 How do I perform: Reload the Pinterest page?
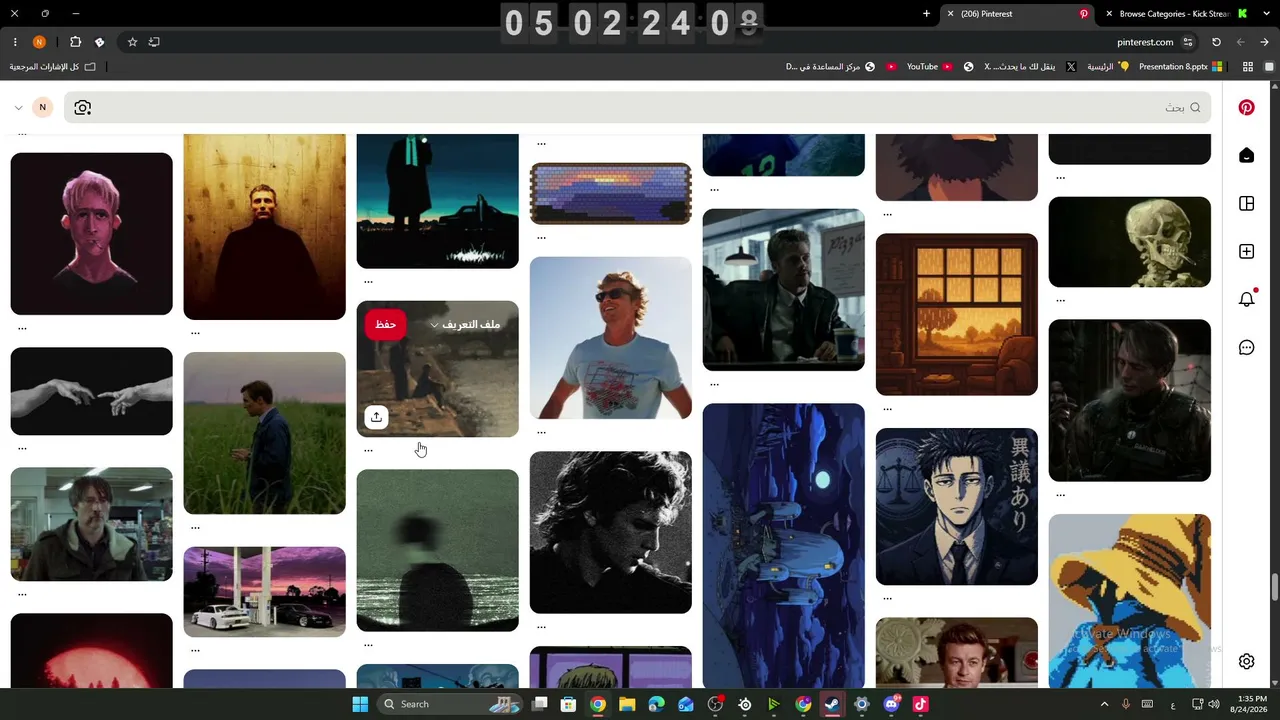[1216, 42]
